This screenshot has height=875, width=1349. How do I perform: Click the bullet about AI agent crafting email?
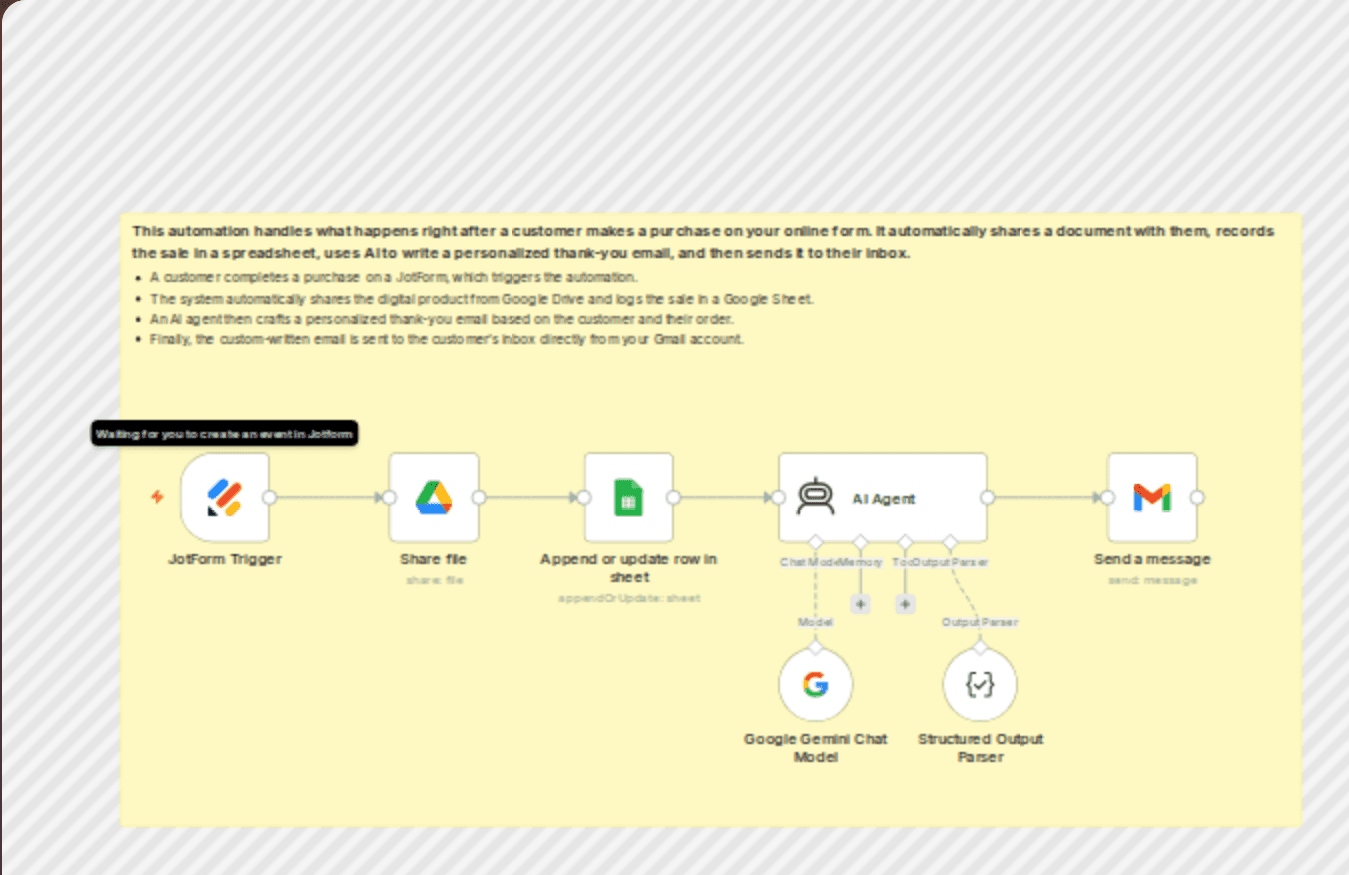coord(442,319)
